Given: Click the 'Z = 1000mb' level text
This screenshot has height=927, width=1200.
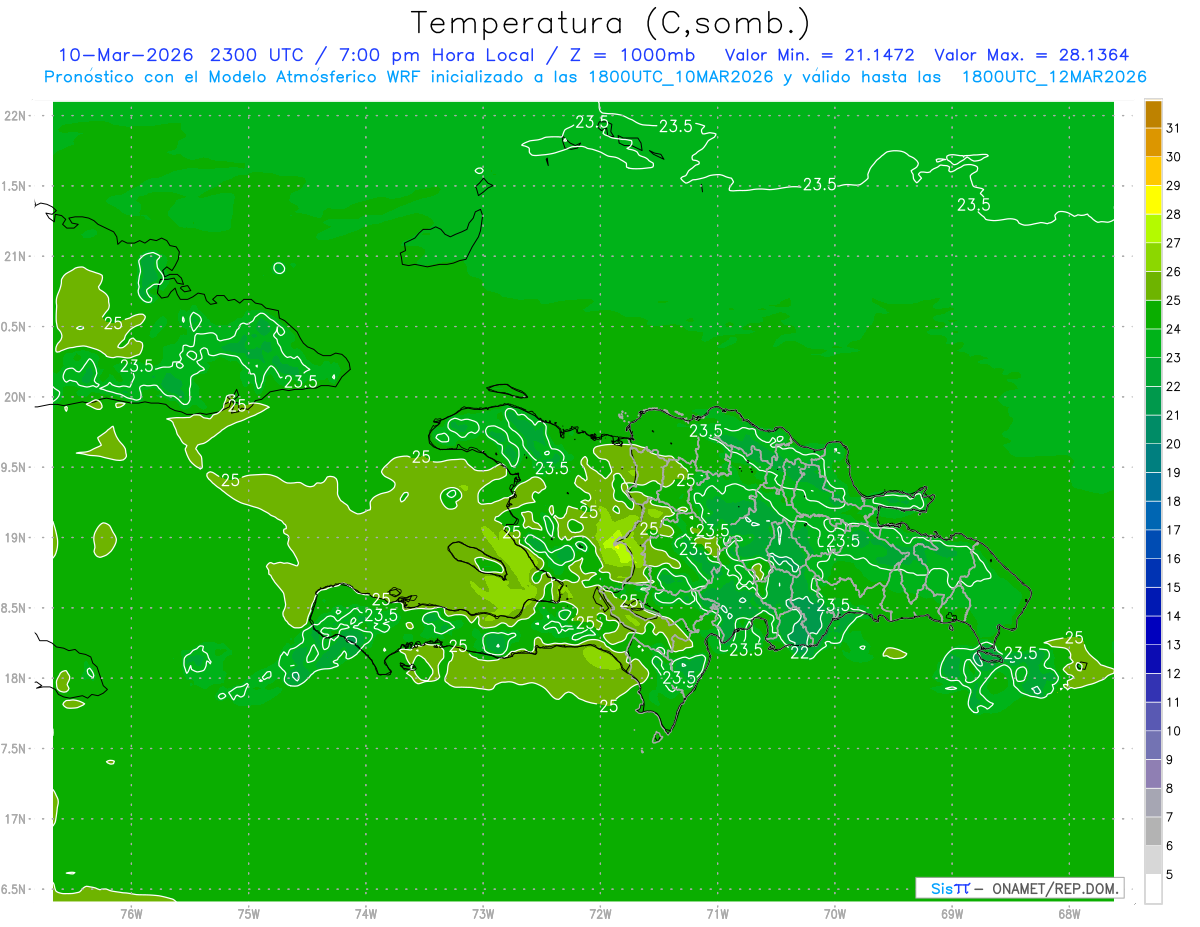Looking at the screenshot, I should (632, 55).
